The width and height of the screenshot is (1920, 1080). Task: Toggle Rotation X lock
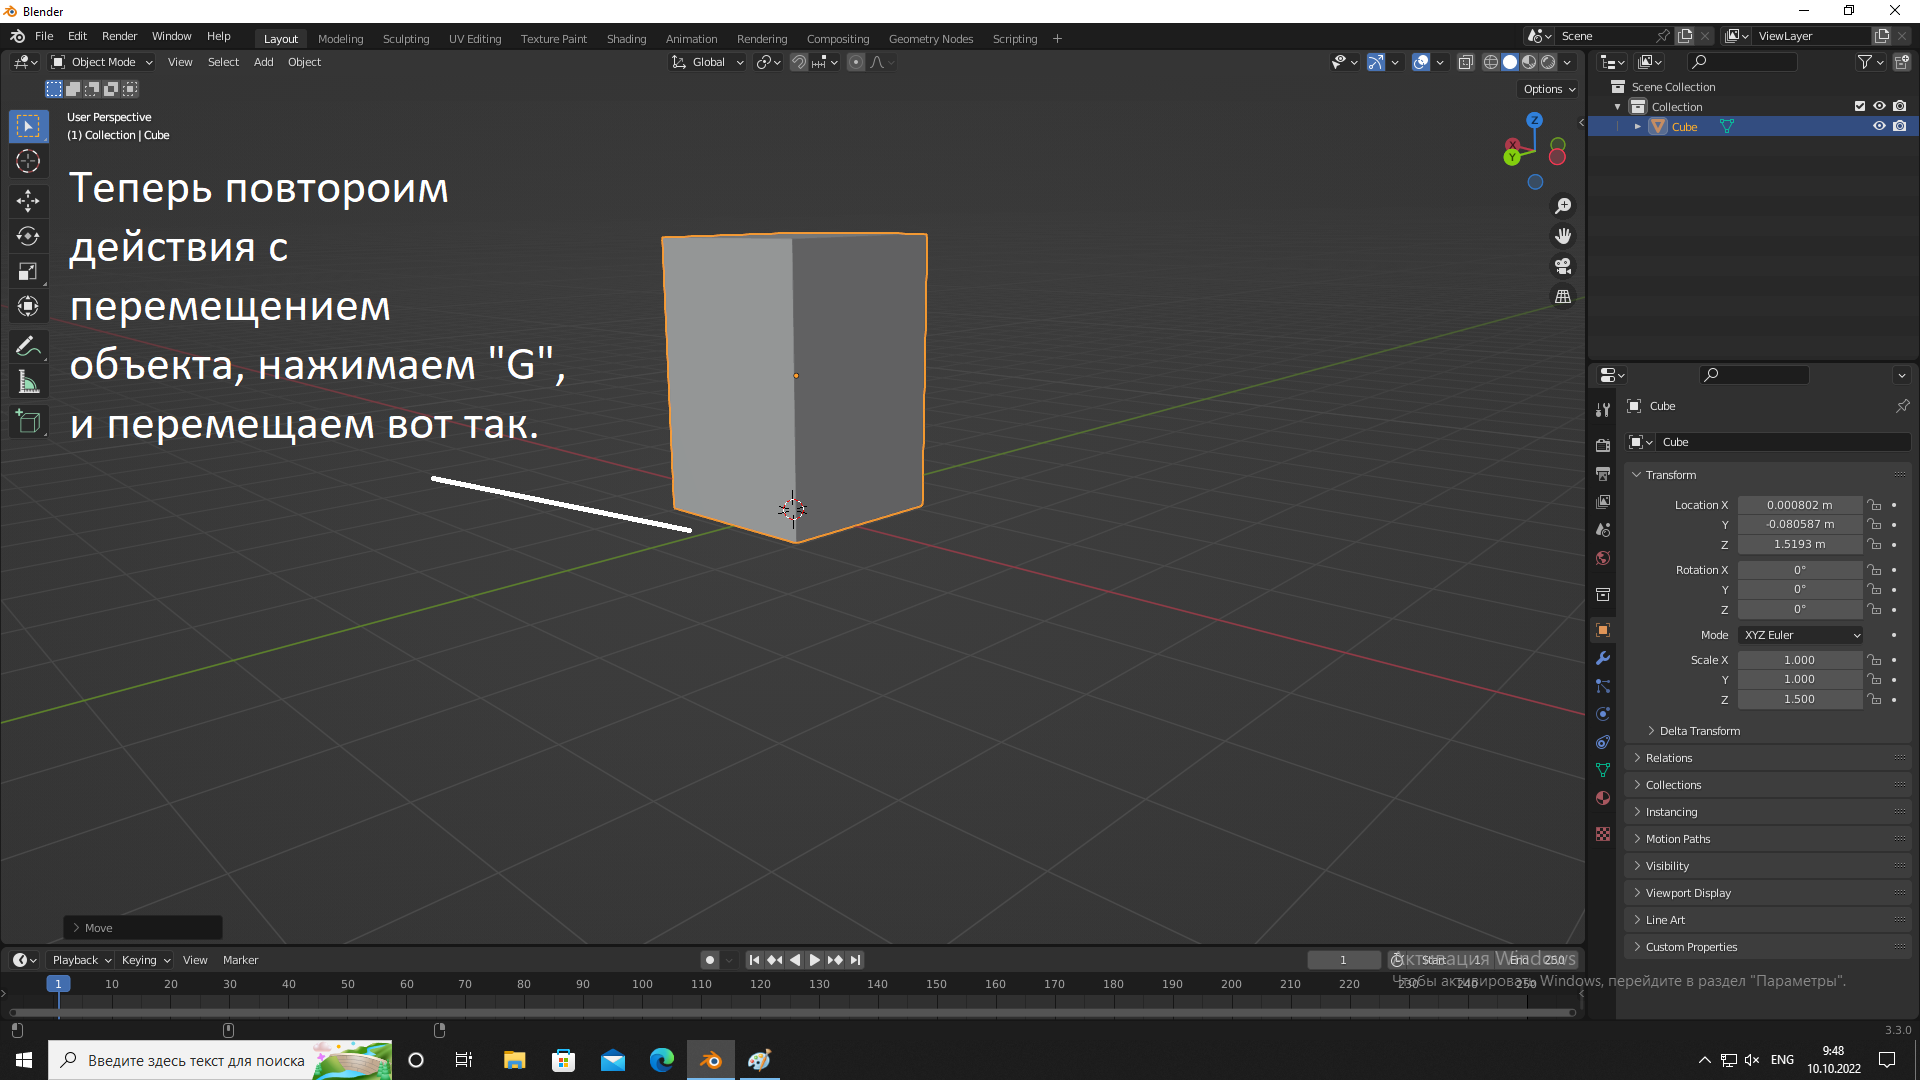pyautogui.click(x=1875, y=570)
